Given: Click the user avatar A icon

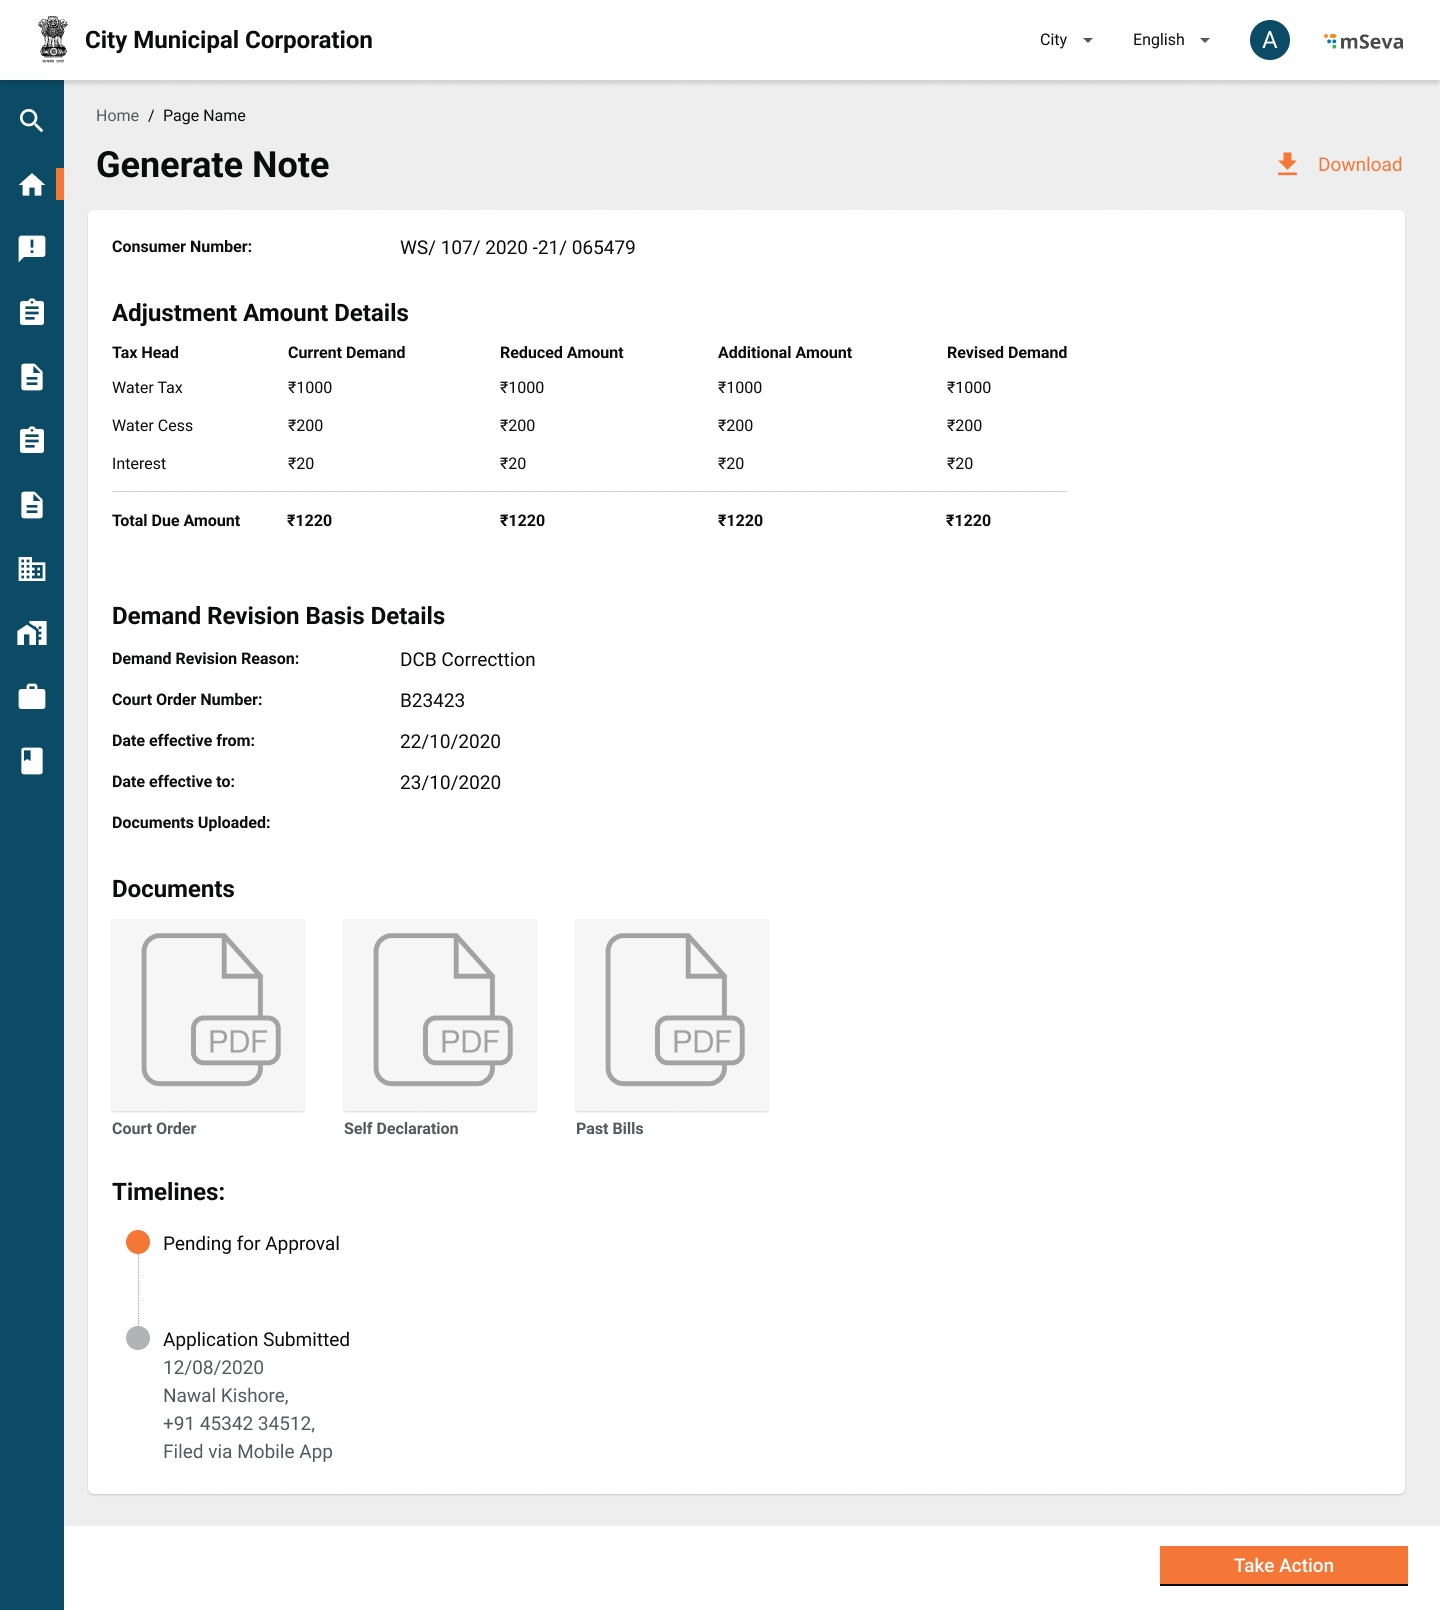Looking at the screenshot, I should point(1269,40).
